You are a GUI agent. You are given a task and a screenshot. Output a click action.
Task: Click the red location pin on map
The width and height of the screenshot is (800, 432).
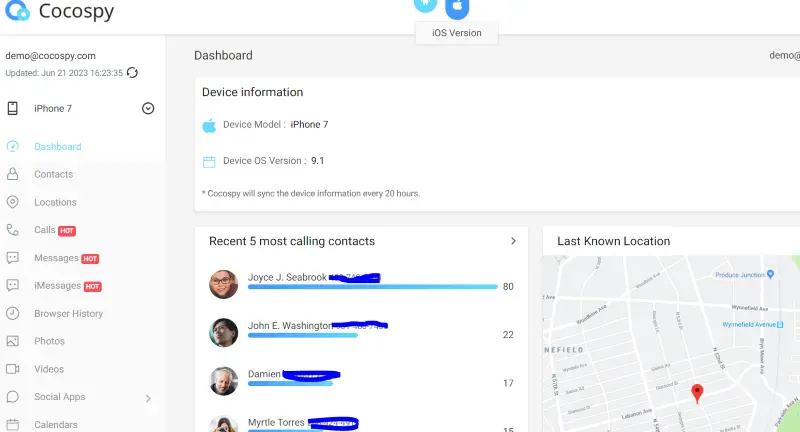point(697,394)
